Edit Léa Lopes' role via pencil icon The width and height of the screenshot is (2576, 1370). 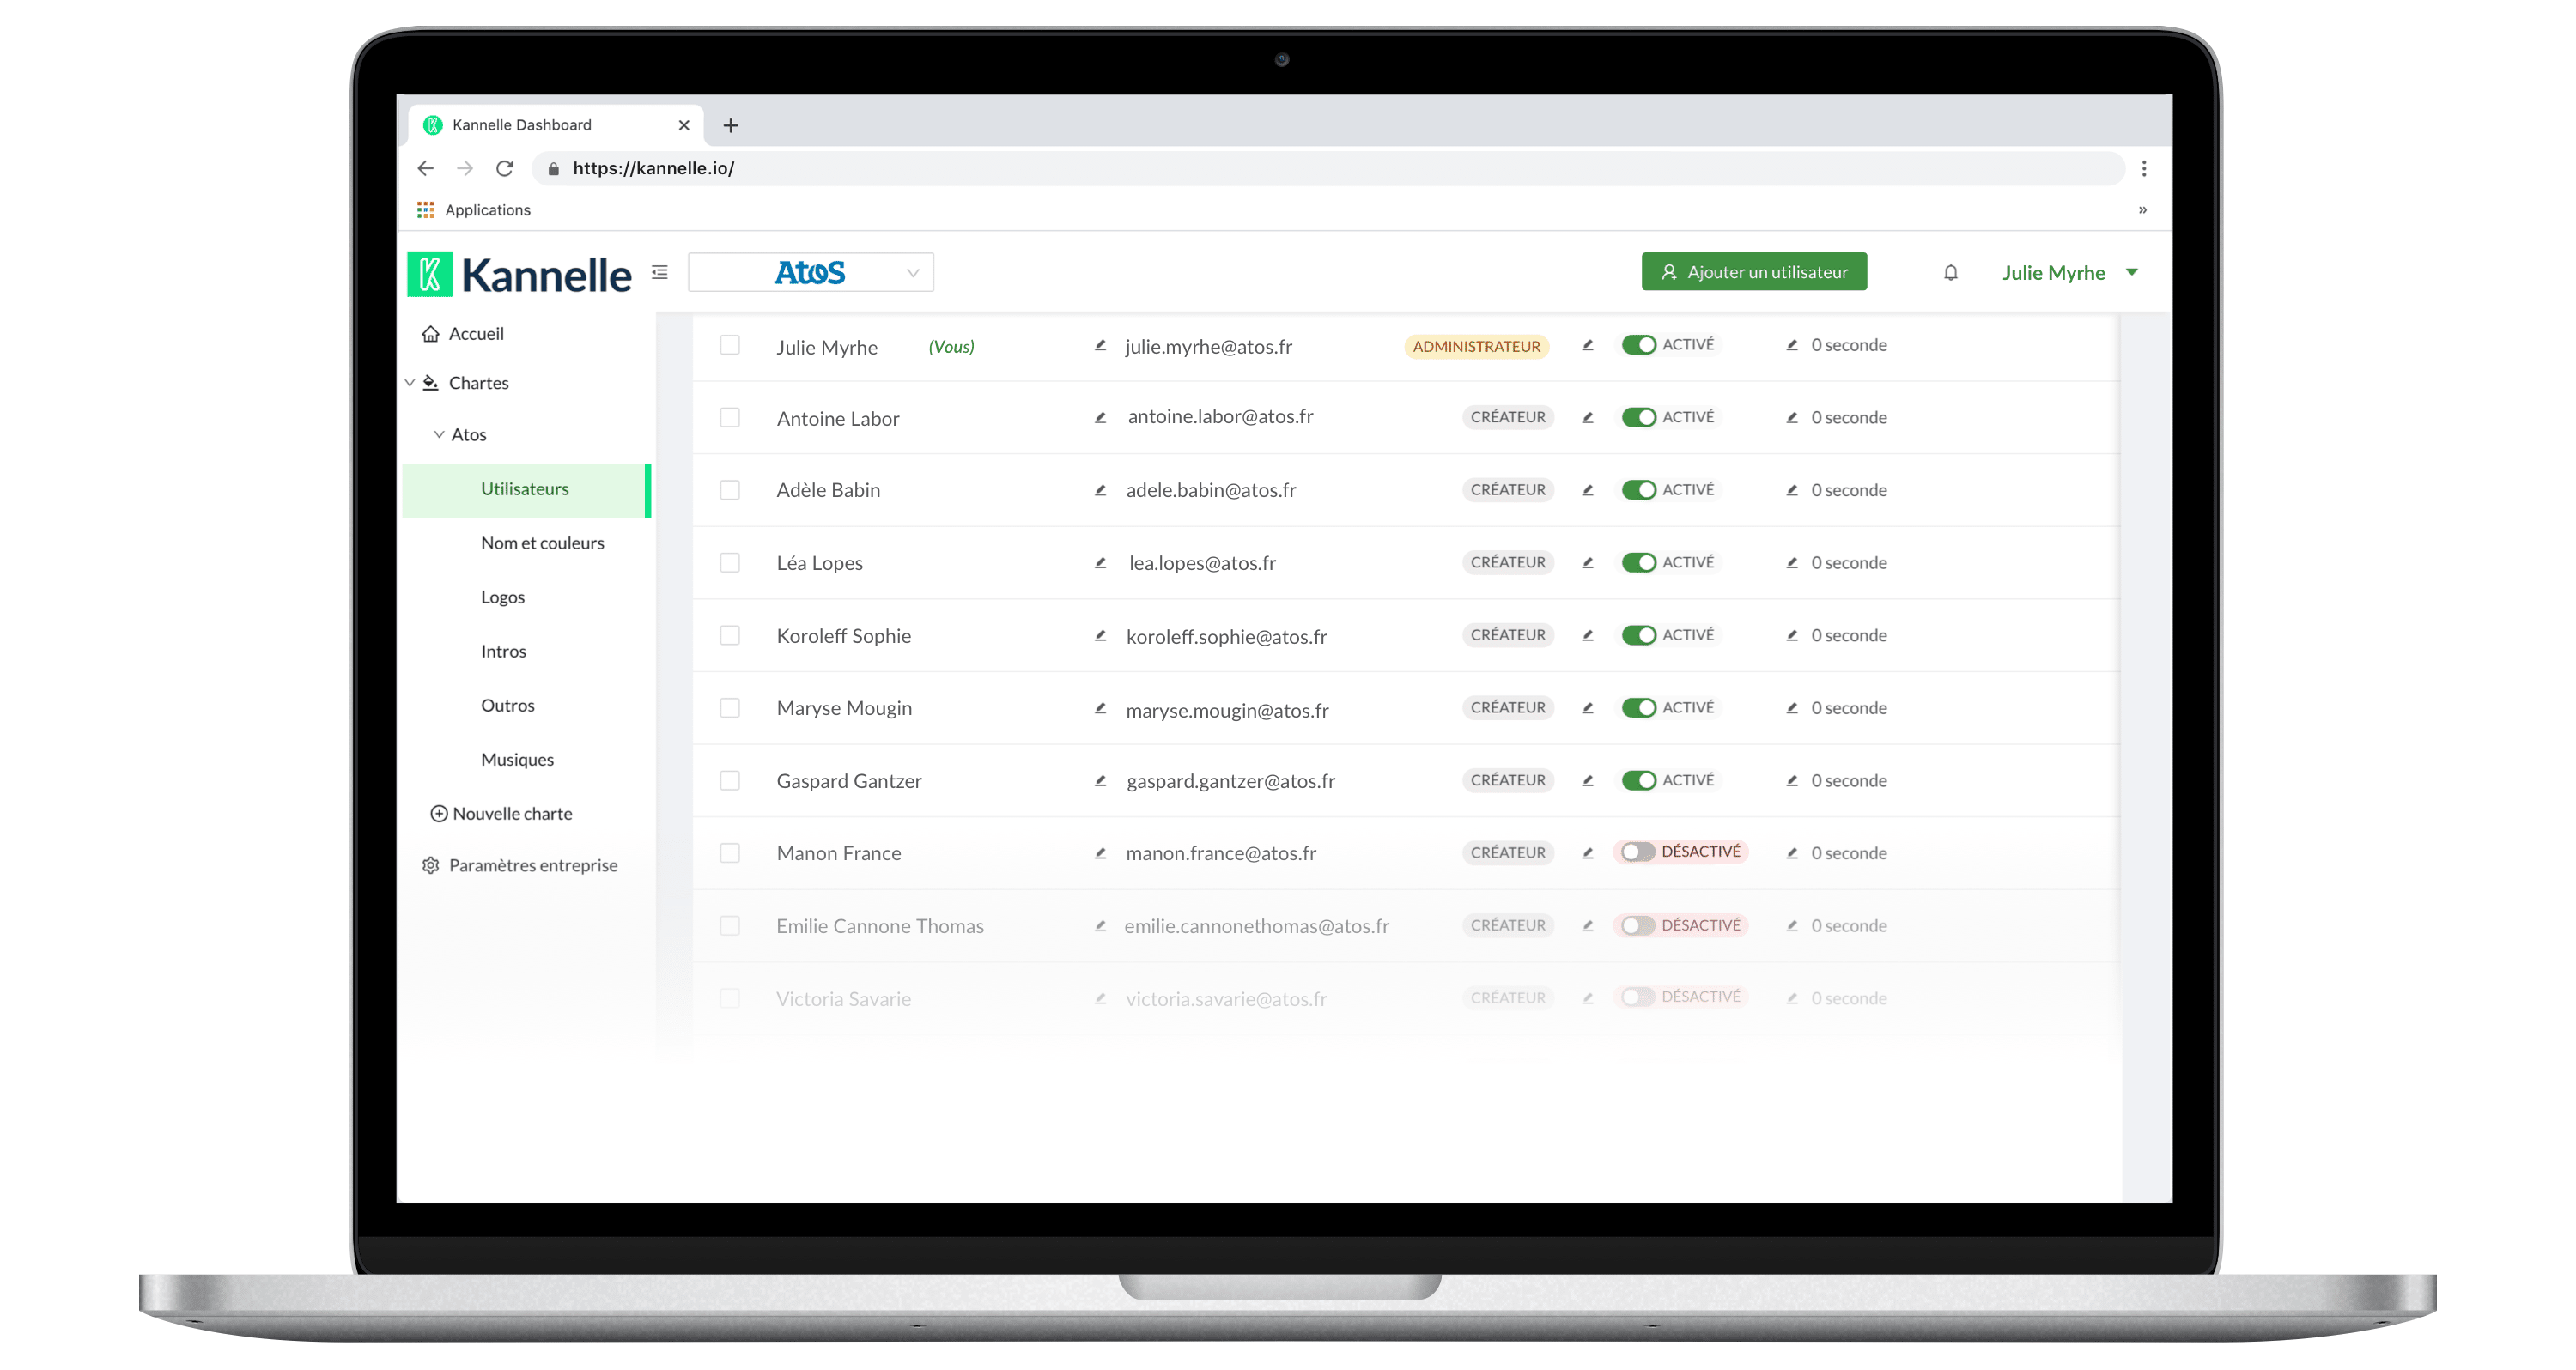click(x=1587, y=562)
